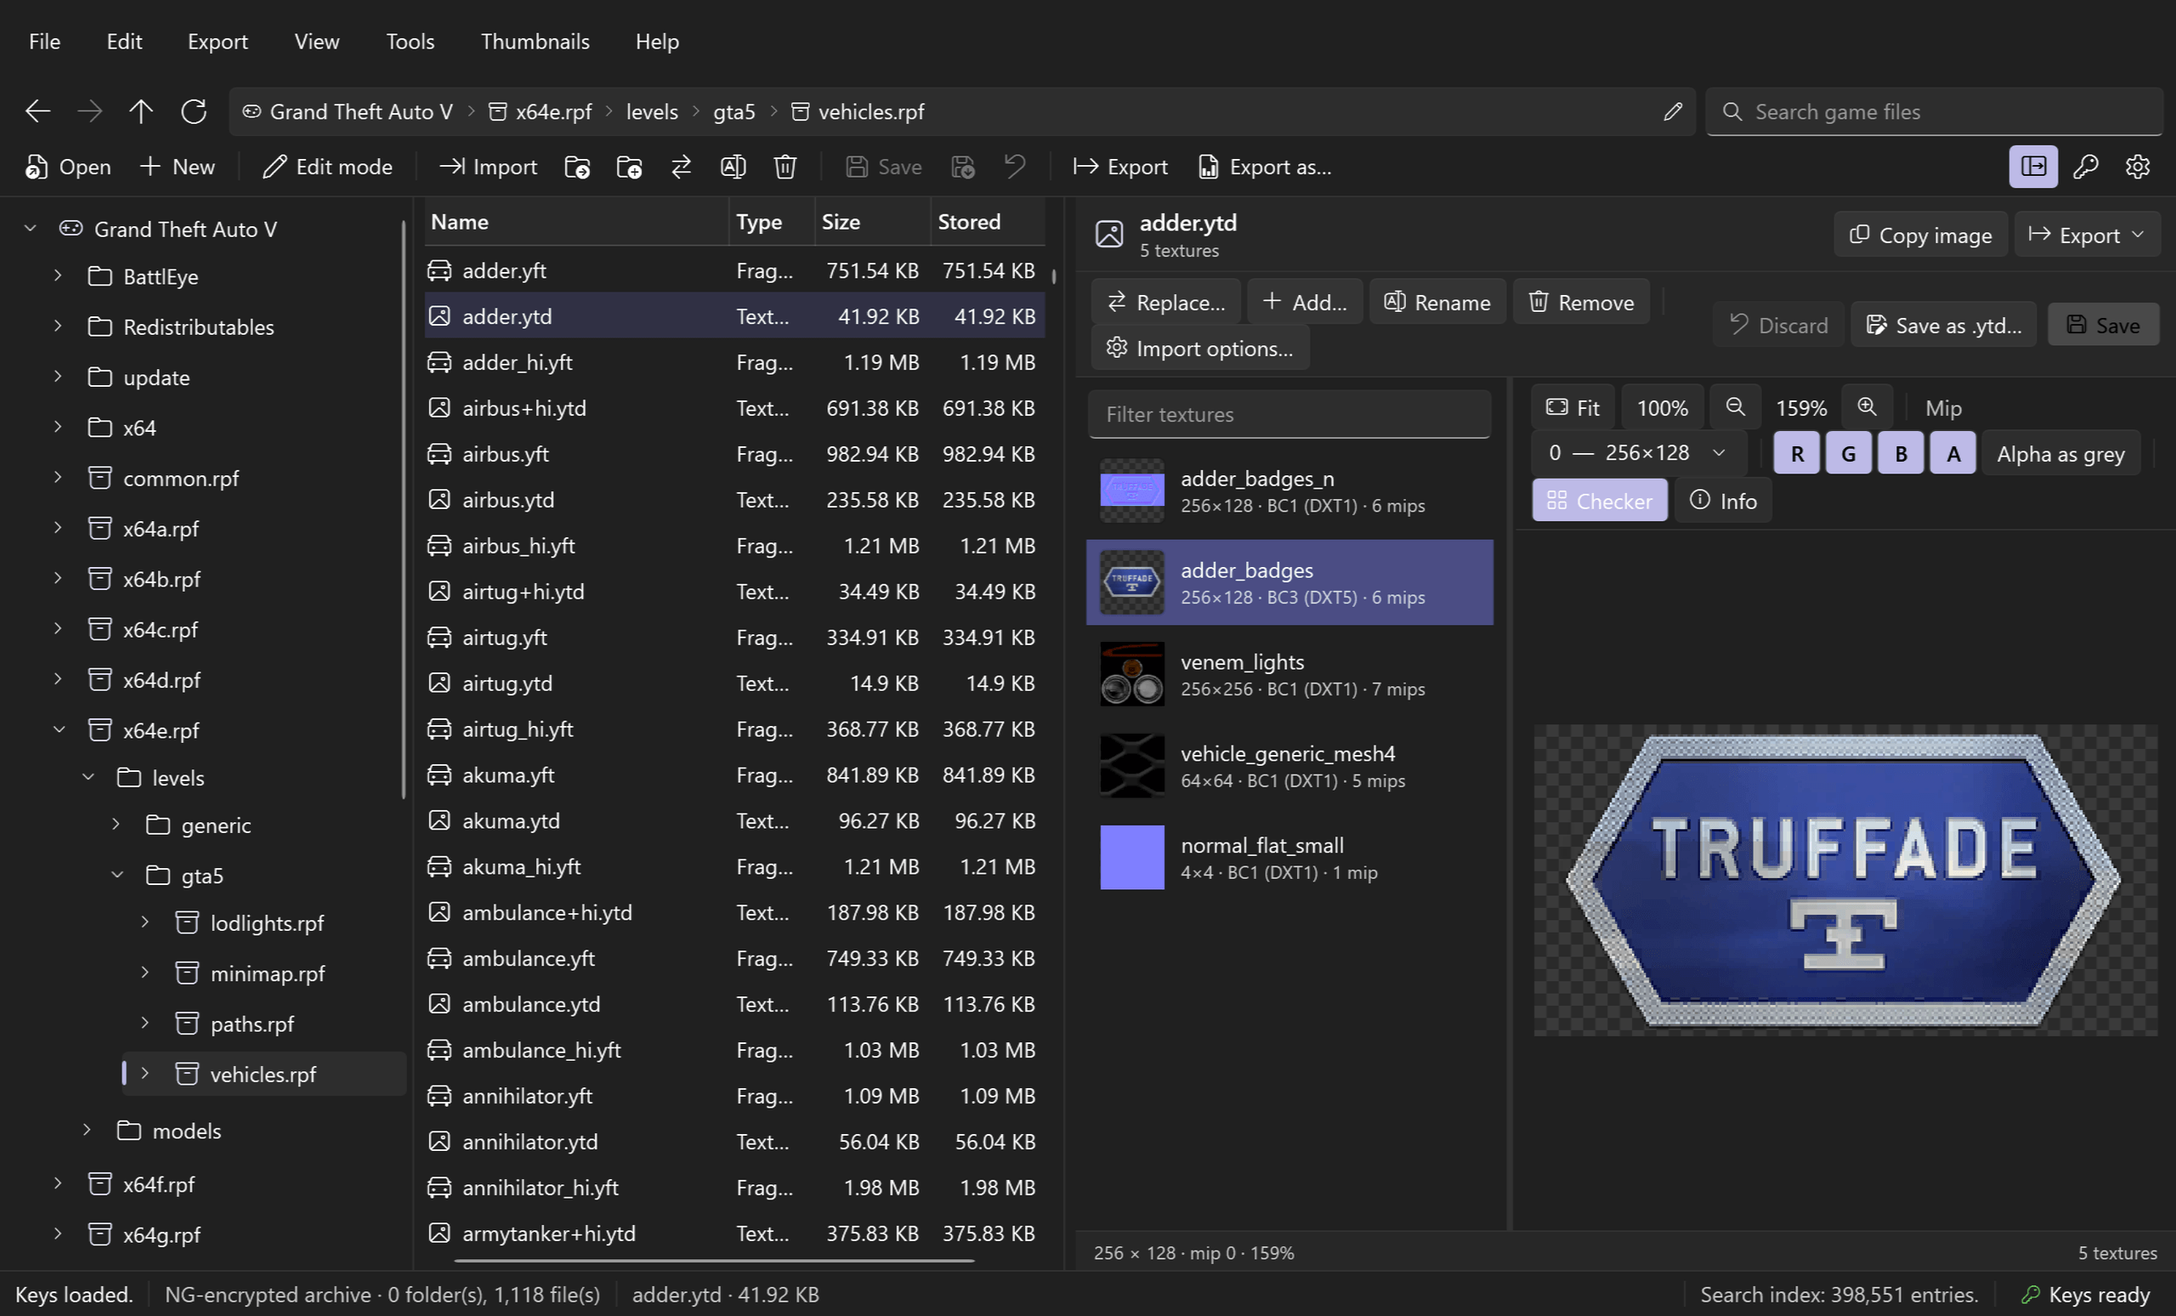The width and height of the screenshot is (2176, 1316).
Task: Click the trash delete icon in toolbar
Action: pos(785,167)
